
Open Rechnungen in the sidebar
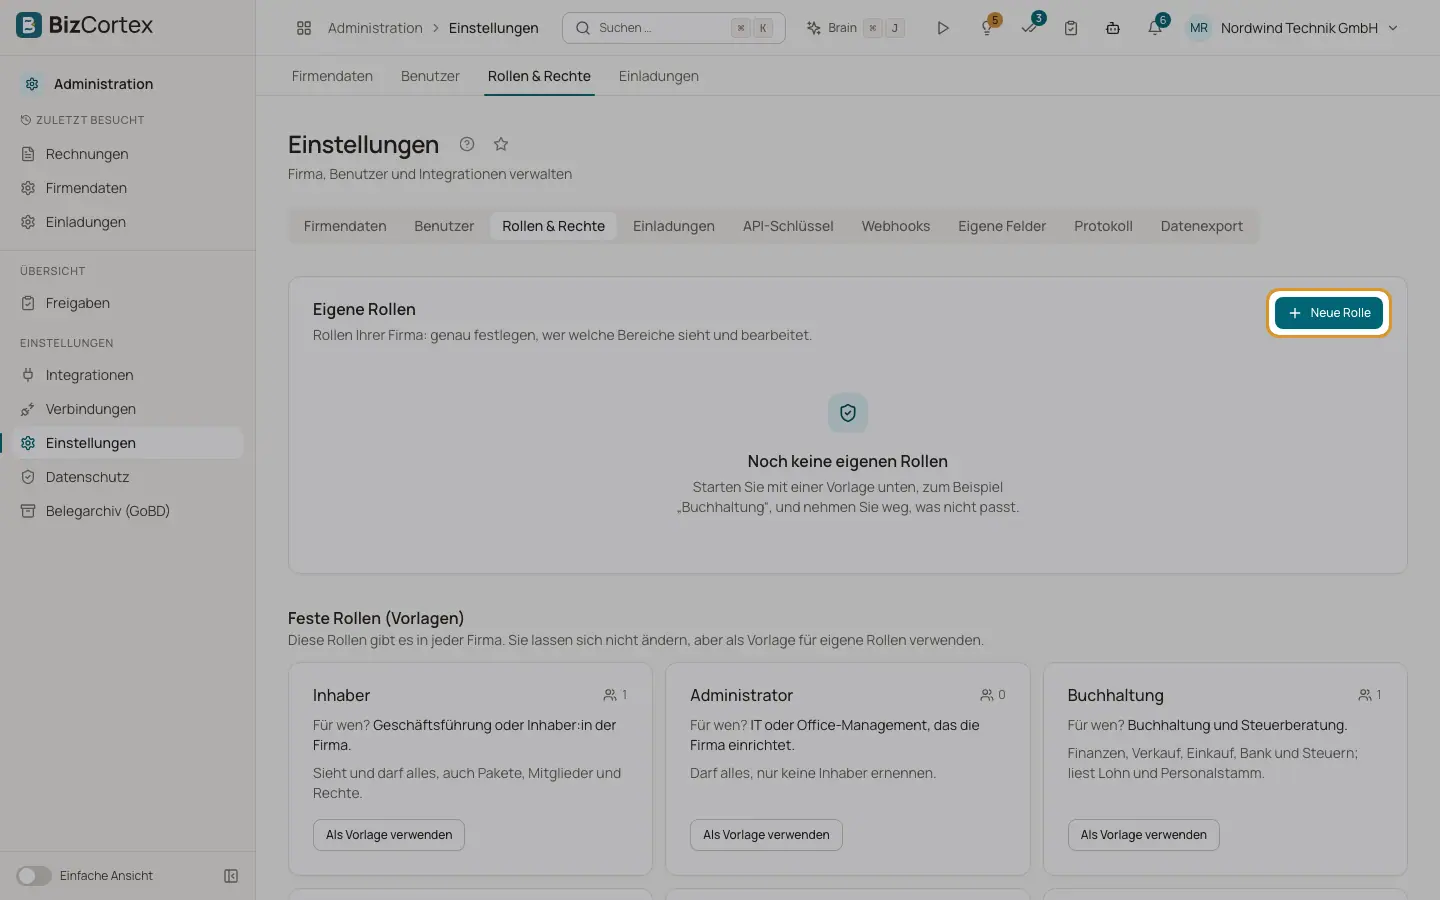pos(129,154)
